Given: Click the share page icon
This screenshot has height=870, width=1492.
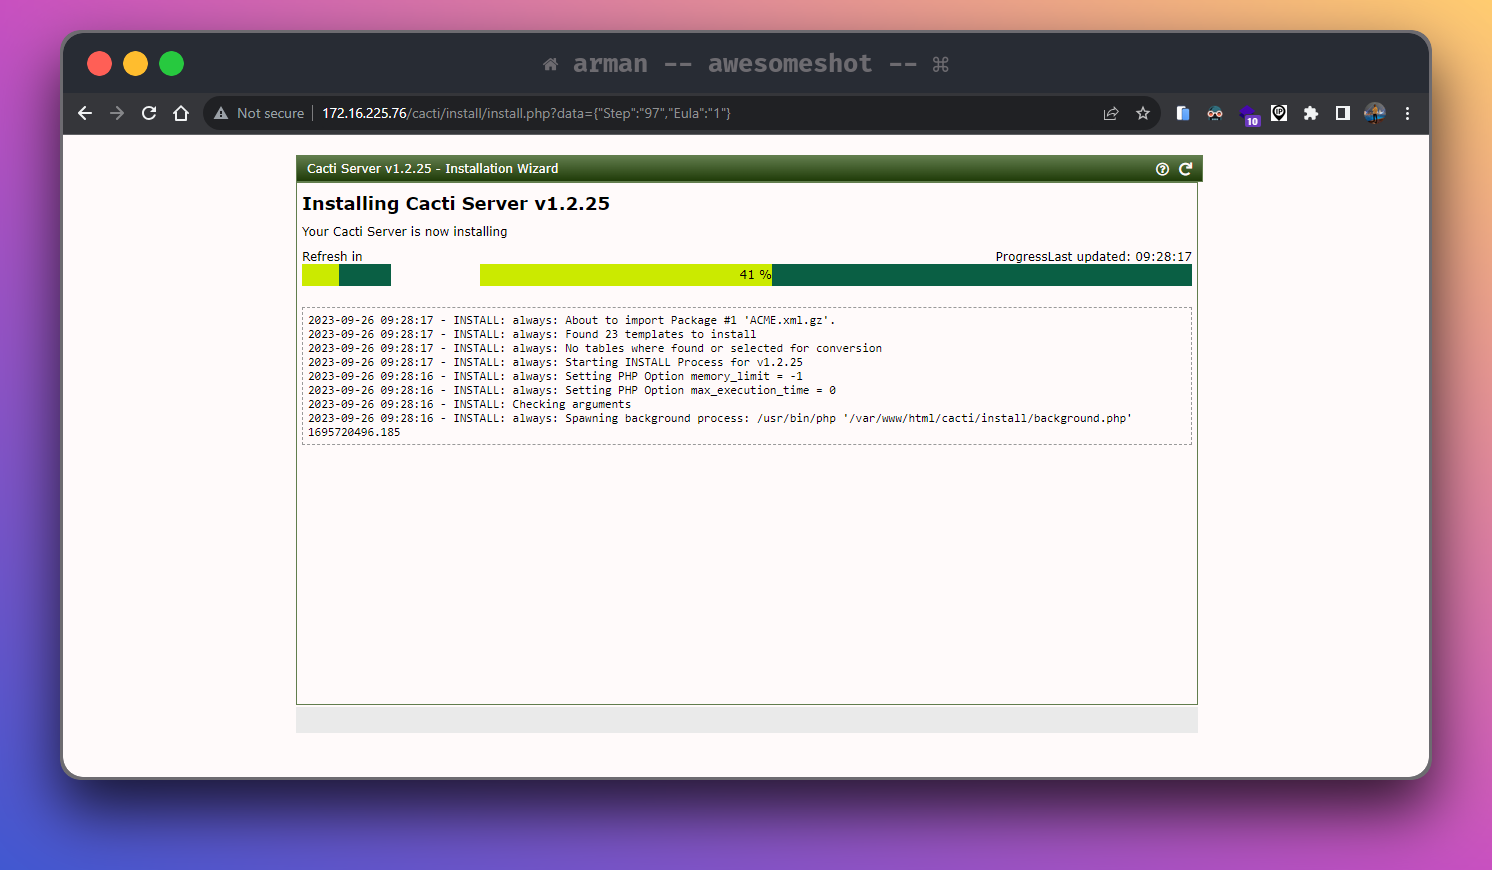Looking at the screenshot, I should coord(1110,113).
